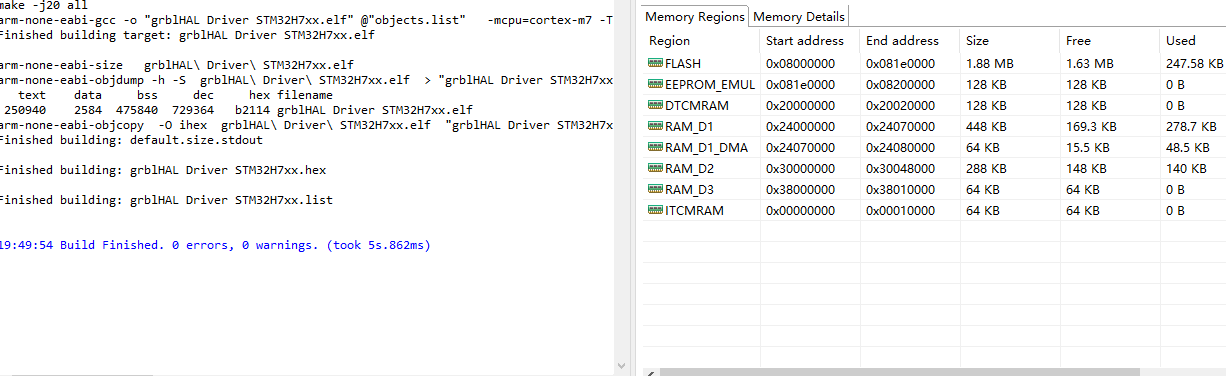Select the RAM_D1_DMA region name

tap(705, 147)
